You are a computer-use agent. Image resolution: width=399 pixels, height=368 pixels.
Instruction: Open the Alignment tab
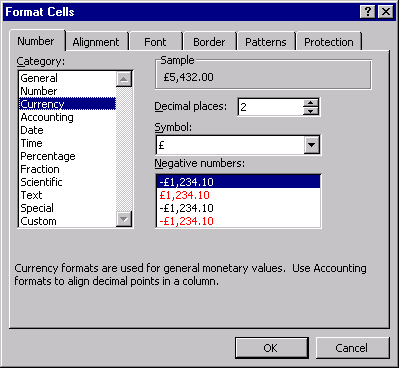(96, 42)
